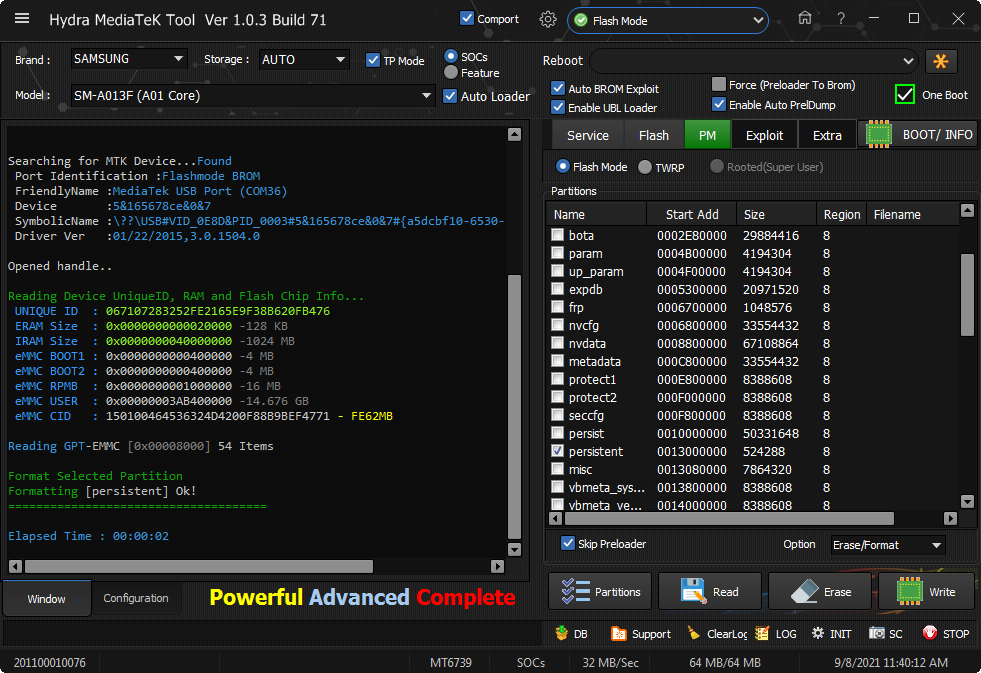Select the Feature radio button

coord(450,73)
